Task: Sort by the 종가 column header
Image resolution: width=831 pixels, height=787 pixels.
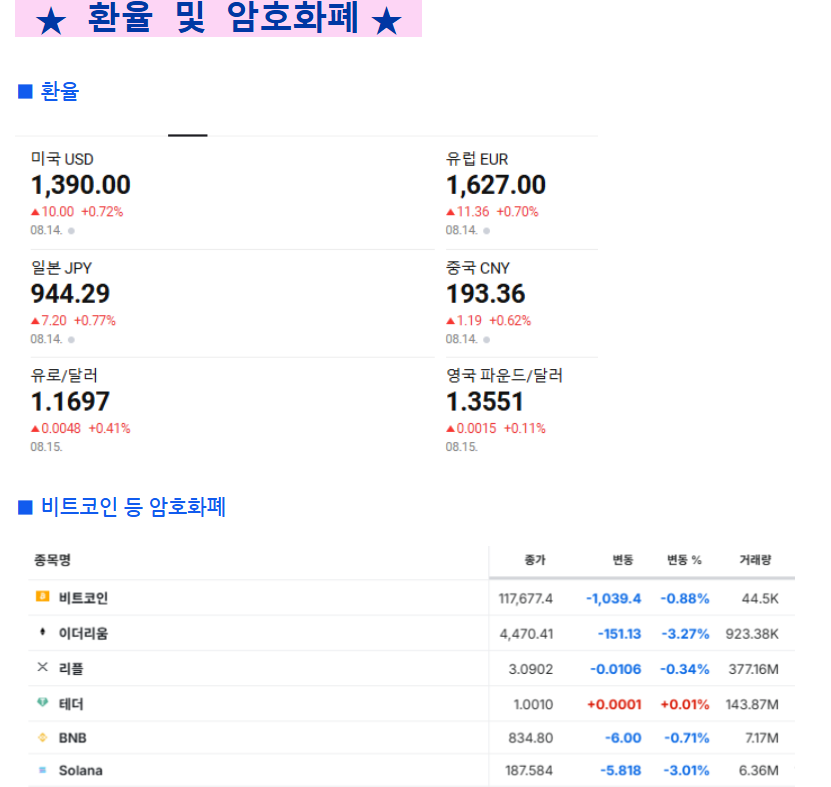Action: coord(535,560)
